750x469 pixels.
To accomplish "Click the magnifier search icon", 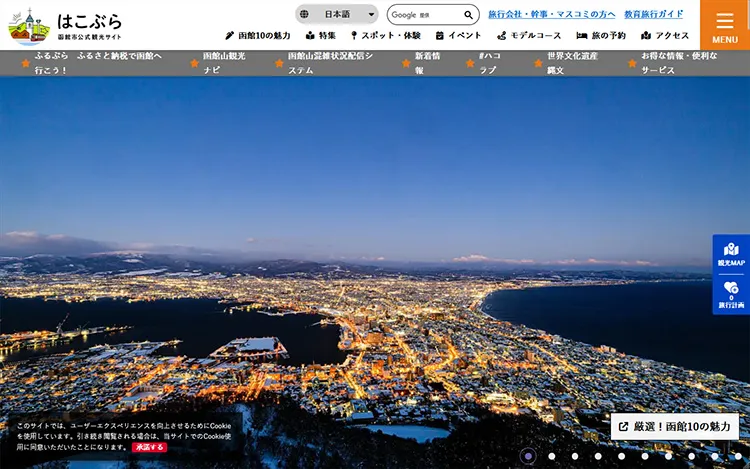I will click(469, 15).
